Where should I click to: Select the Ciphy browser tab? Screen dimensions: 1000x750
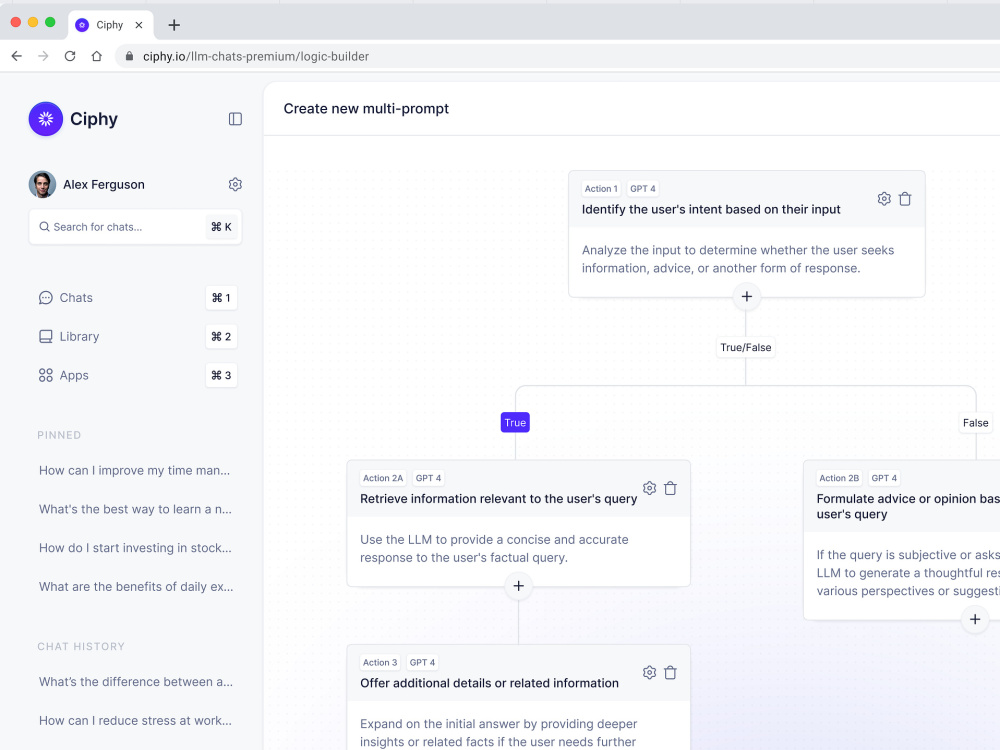click(x=110, y=26)
